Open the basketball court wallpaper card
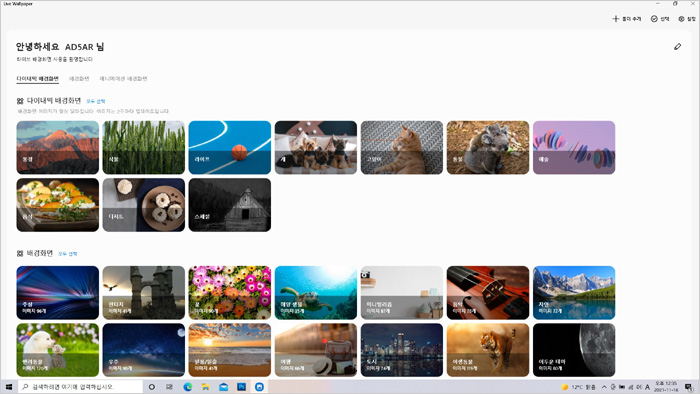 point(229,147)
